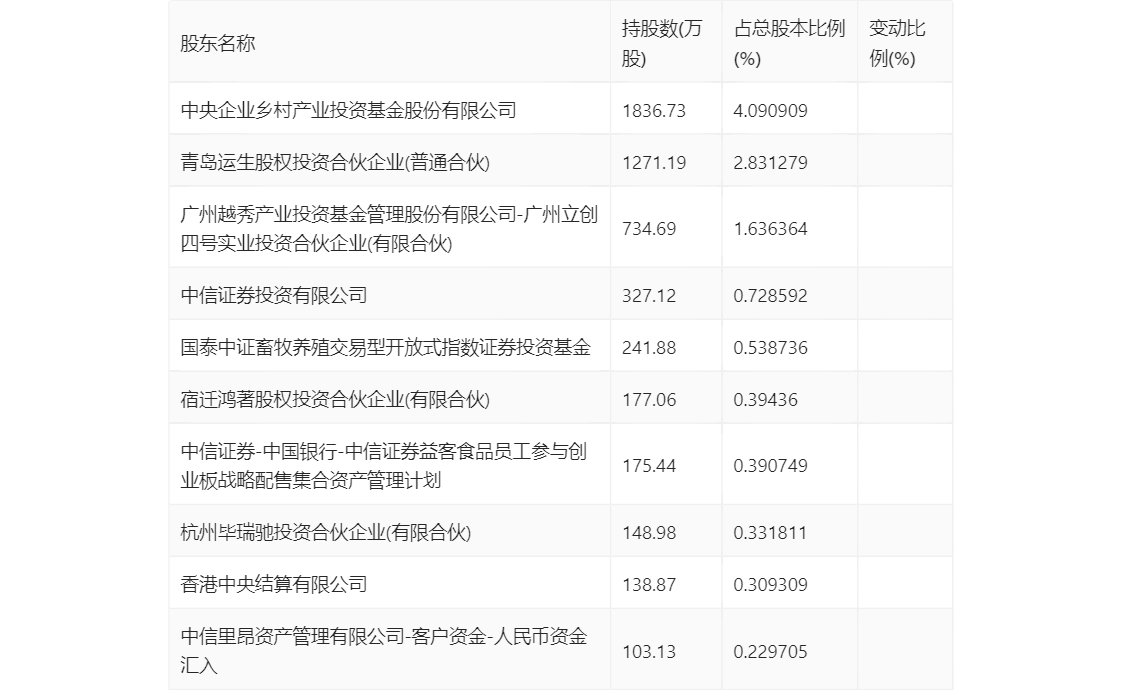Click the 0.229705 percentage value

tap(771, 651)
